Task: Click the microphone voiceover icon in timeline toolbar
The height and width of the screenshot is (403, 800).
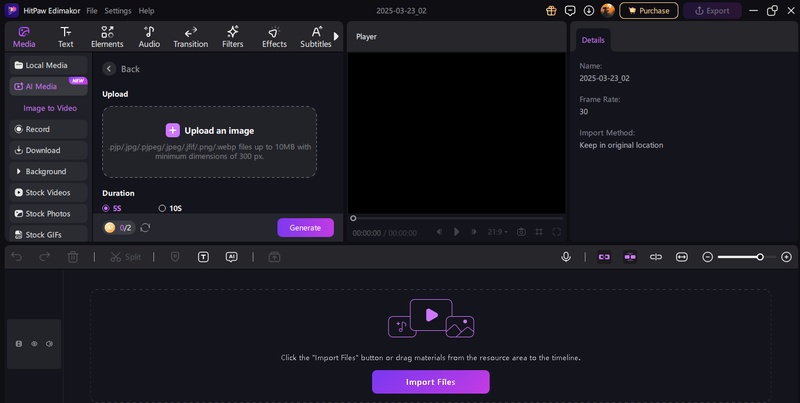Action: point(566,257)
